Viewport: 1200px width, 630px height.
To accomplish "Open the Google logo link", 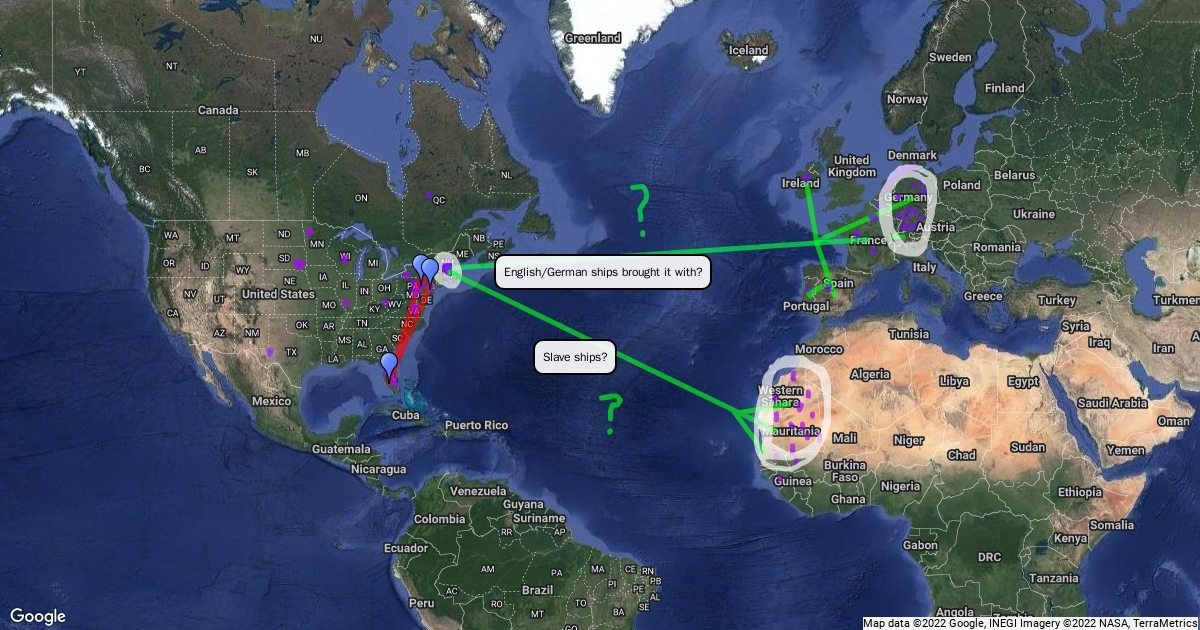I will click(x=38, y=615).
